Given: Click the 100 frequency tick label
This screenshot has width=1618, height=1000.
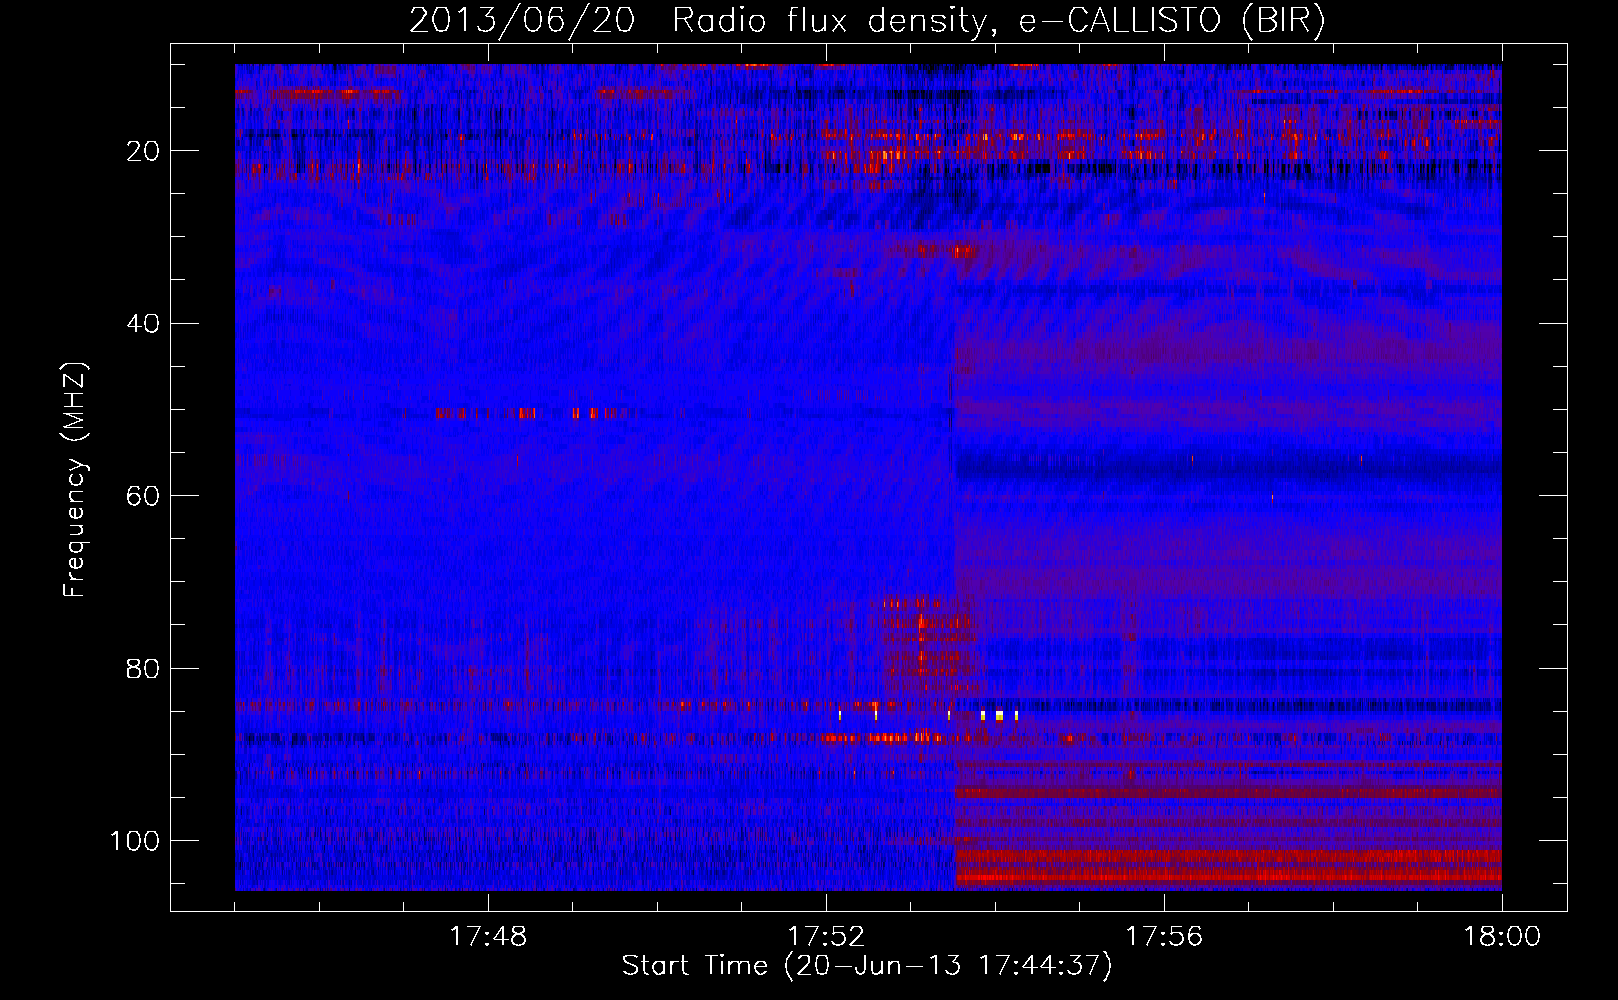Looking at the screenshot, I should point(135,841).
